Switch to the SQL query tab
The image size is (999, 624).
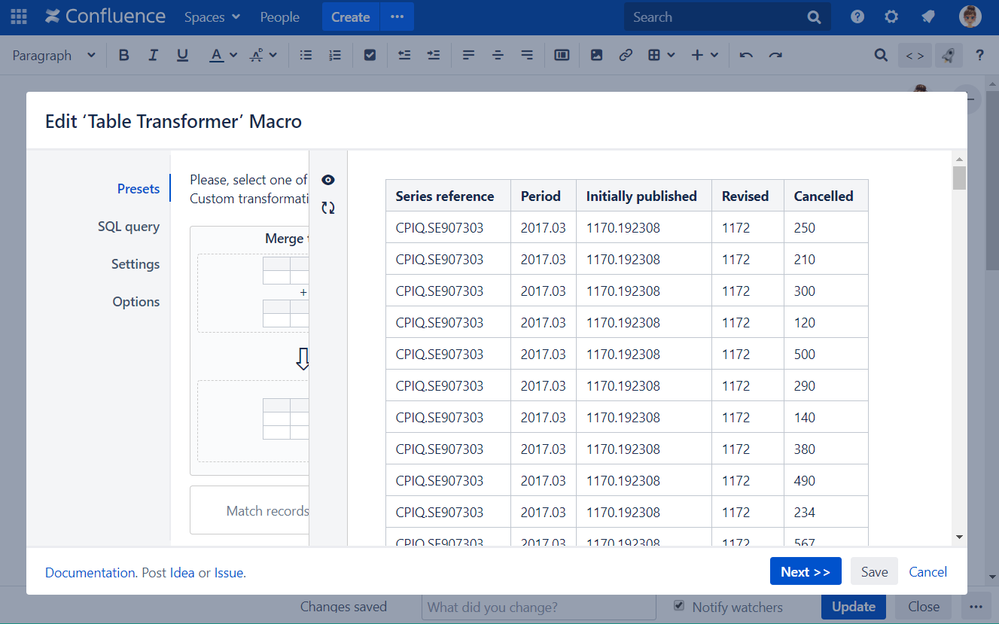point(128,227)
